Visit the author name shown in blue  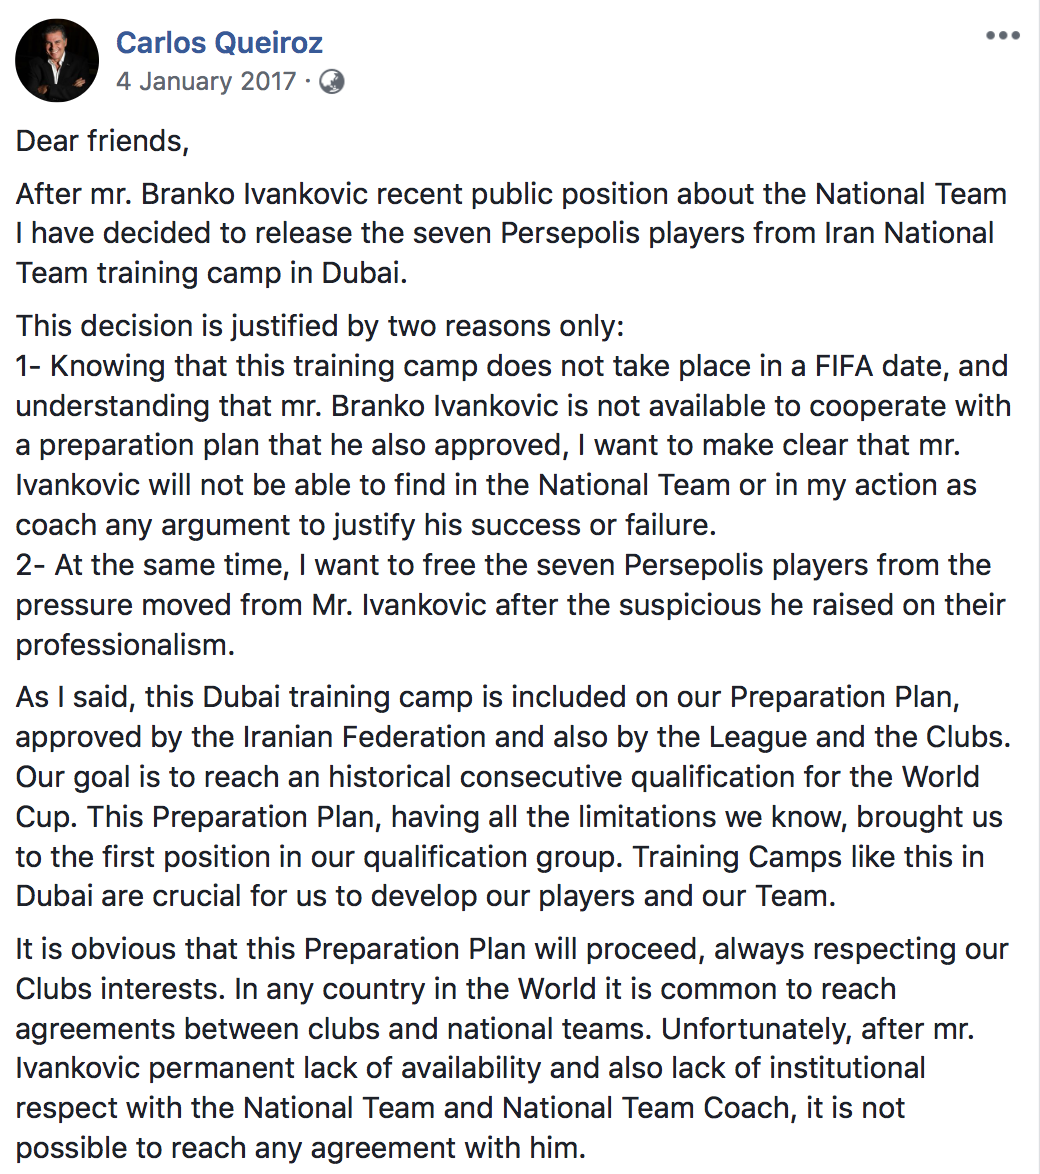220,42
